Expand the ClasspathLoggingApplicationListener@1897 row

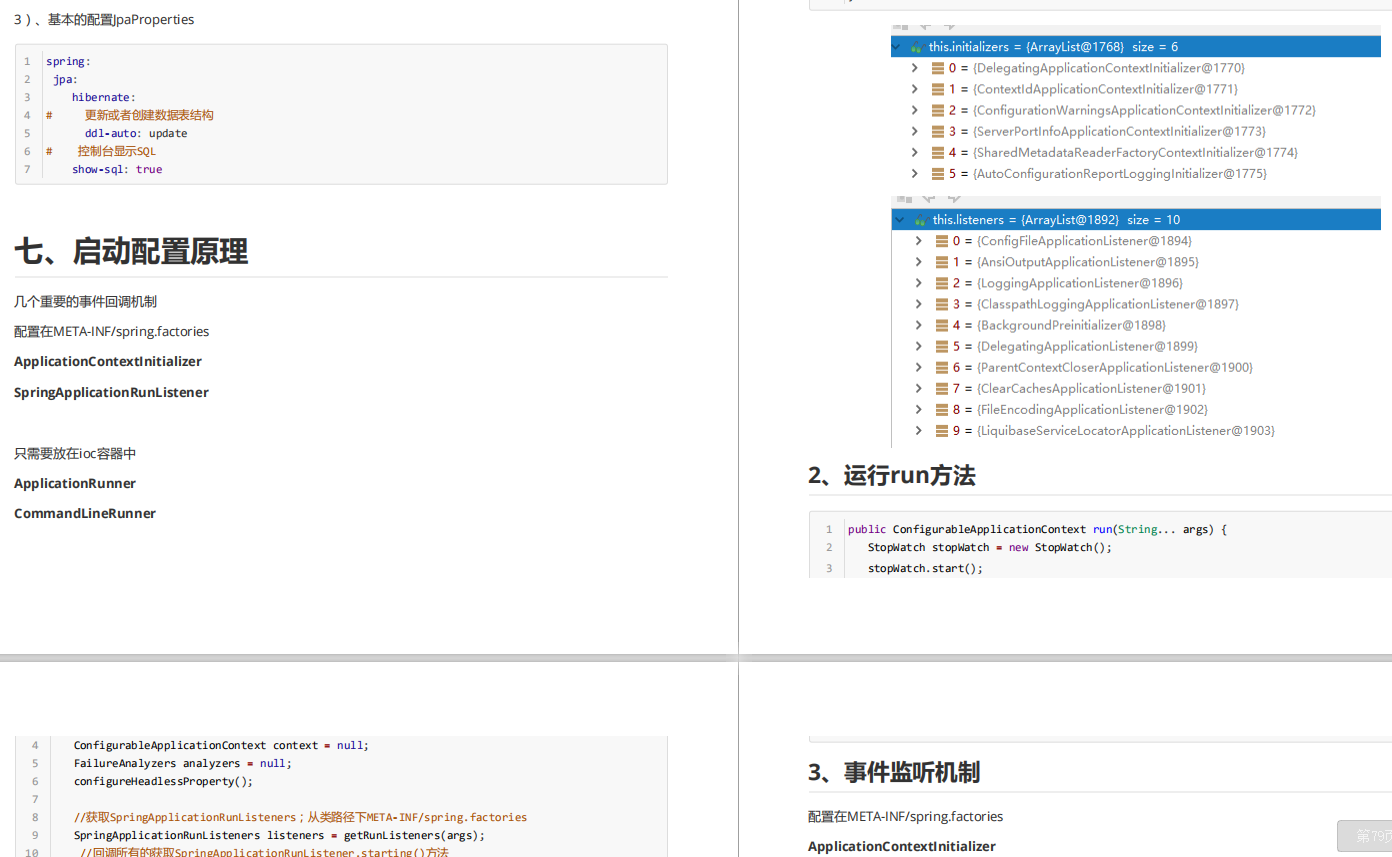(x=919, y=304)
